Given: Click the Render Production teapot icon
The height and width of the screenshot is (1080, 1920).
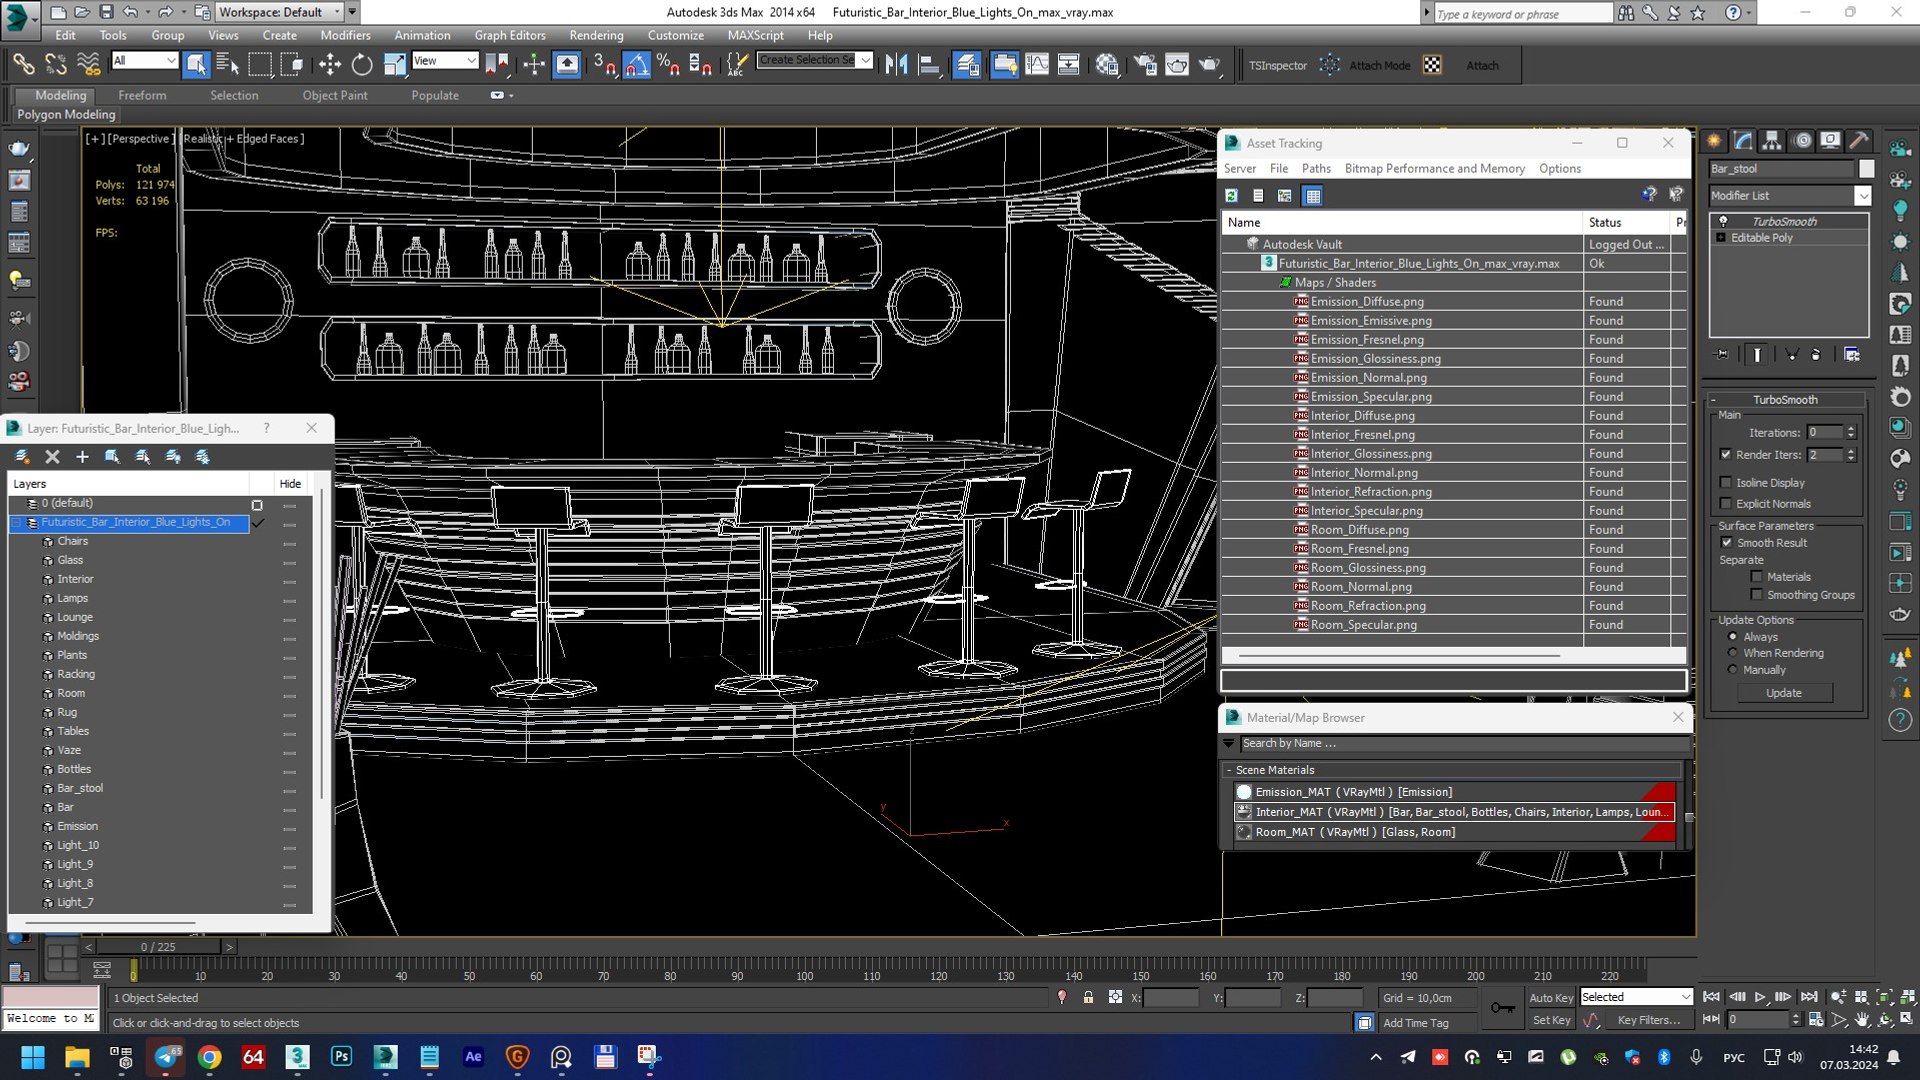Looking at the screenshot, I should tap(1209, 65).
